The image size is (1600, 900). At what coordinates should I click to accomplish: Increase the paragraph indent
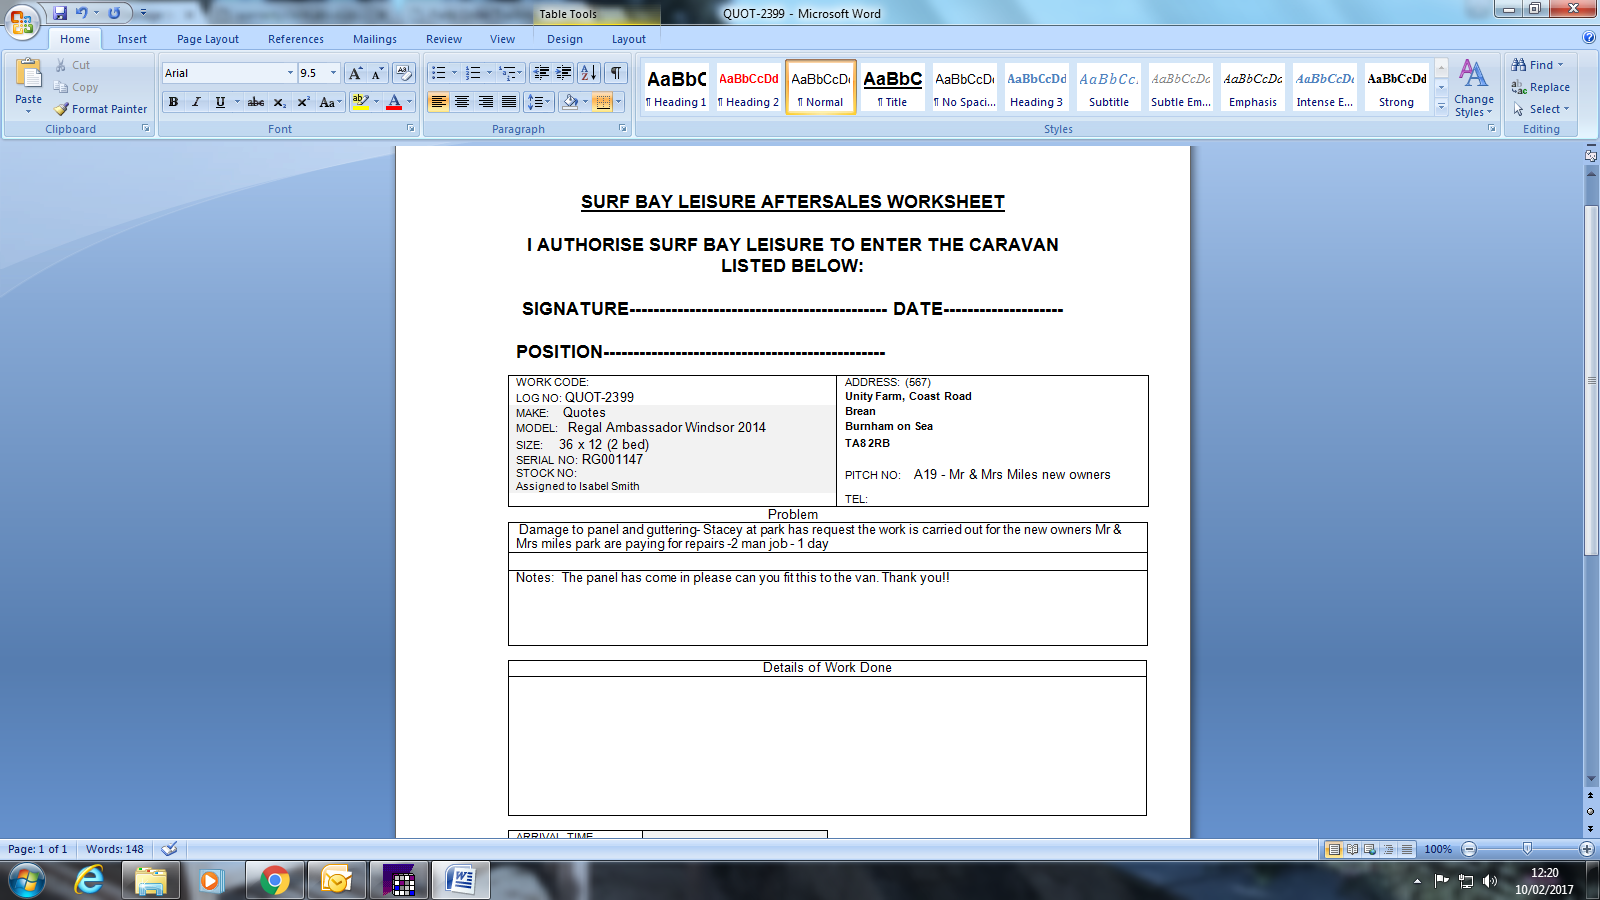tap(564, 73)
